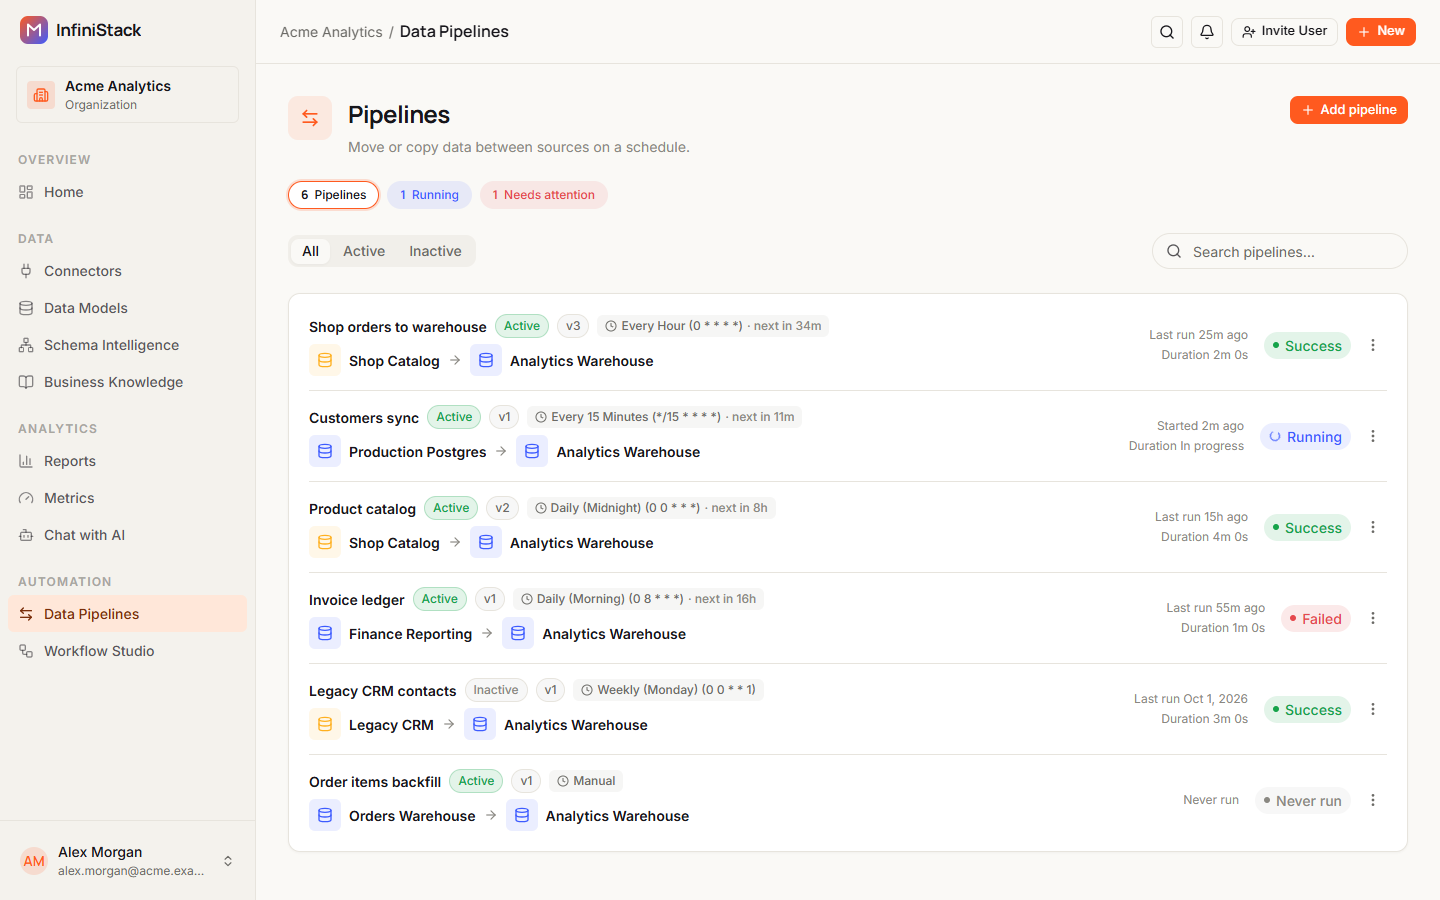Open more options for Invoice ledger

(1373, 618)
